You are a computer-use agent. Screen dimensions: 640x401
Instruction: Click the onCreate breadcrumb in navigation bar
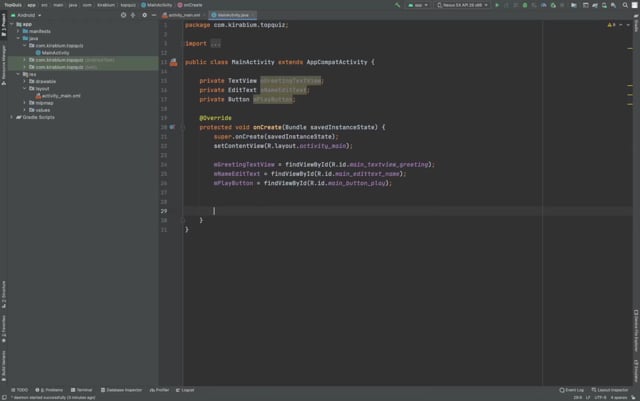coord(190,5)
